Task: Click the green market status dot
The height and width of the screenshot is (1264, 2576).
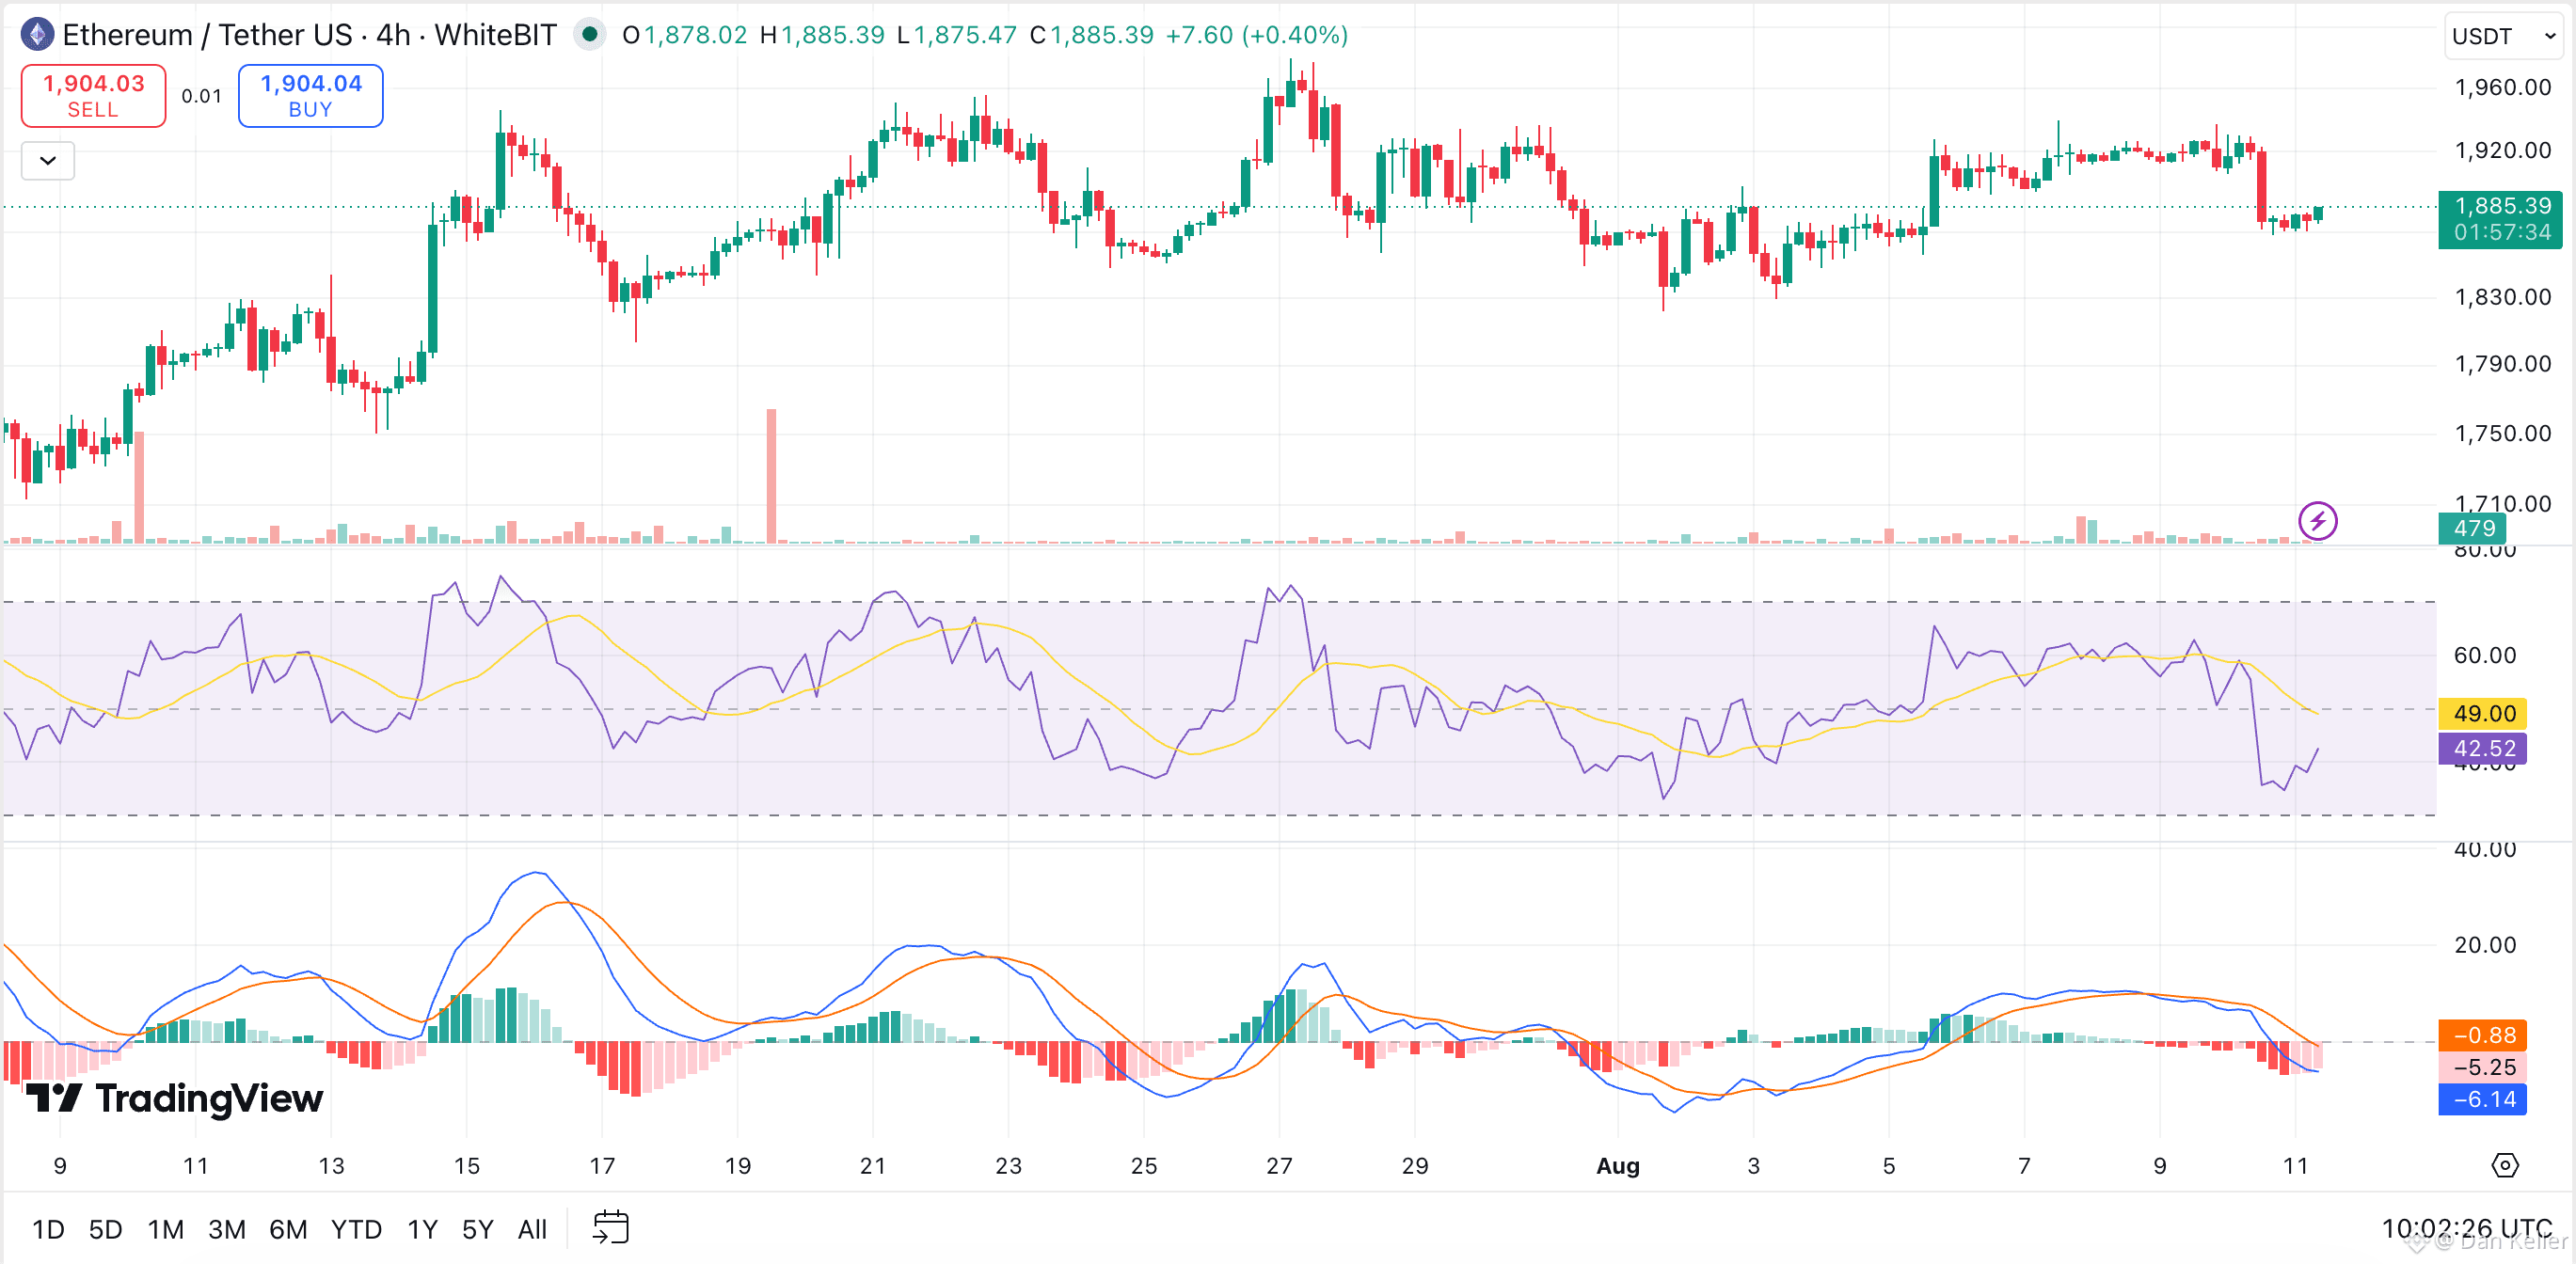Action: [x=590, y=35]
